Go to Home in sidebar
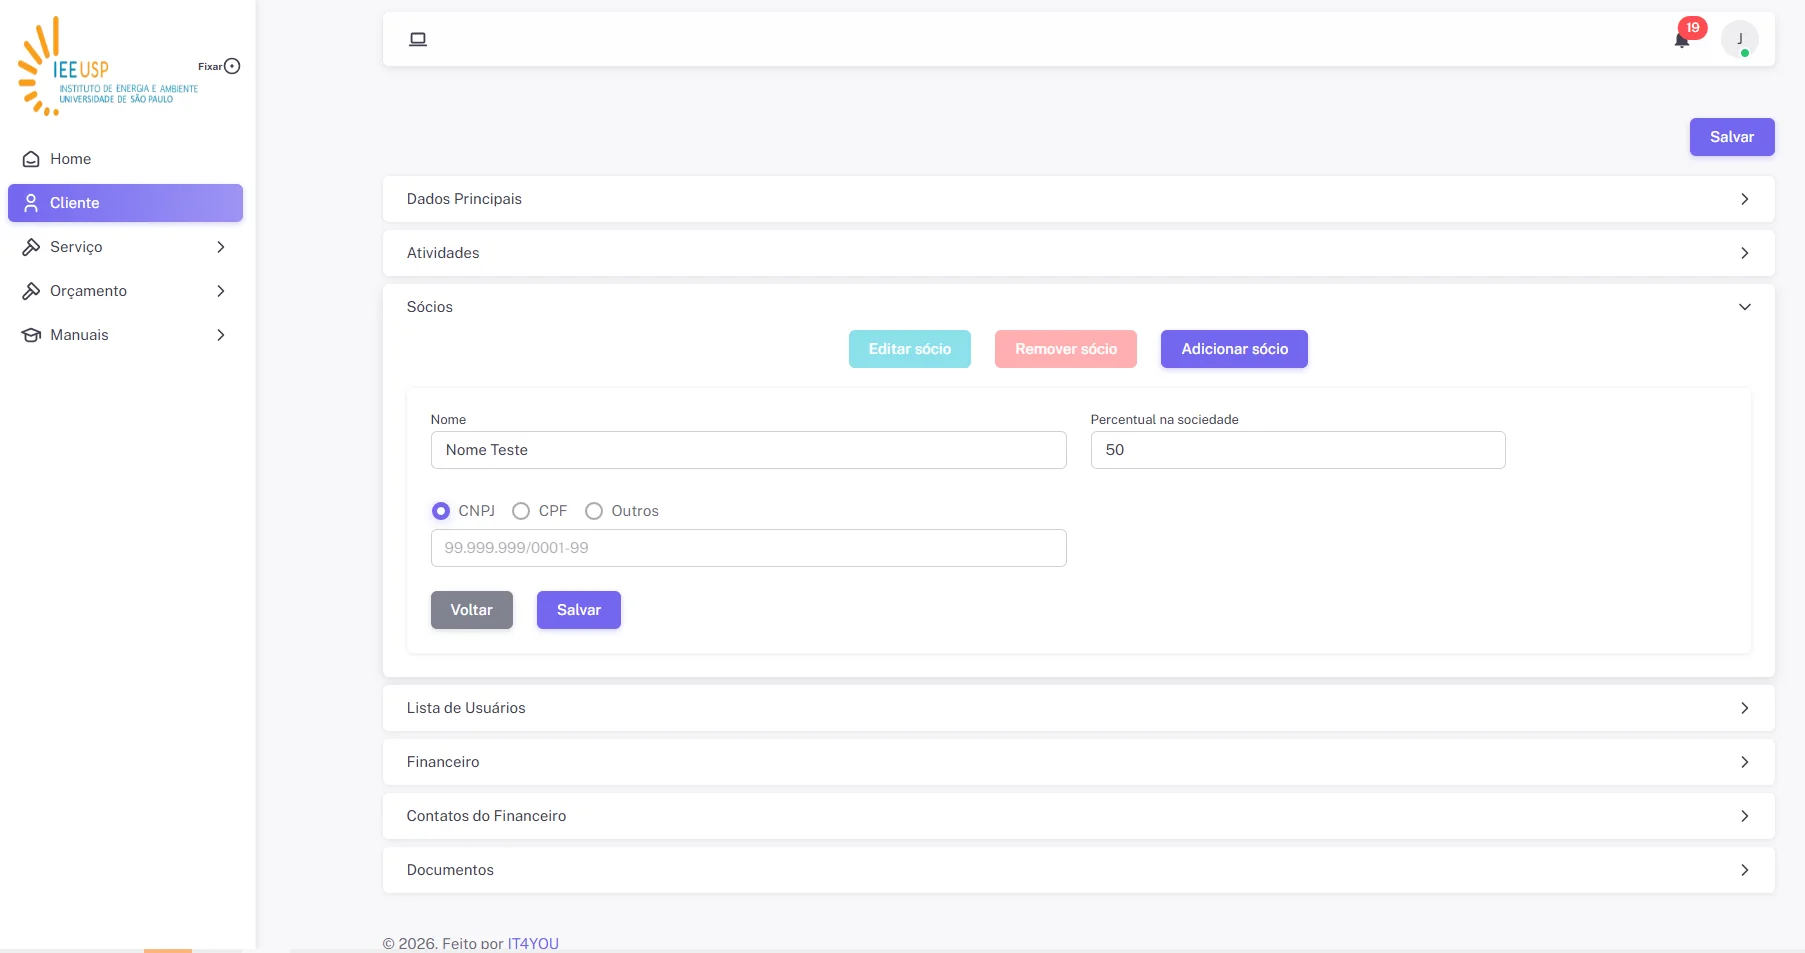This screenshot has height=953, width=1805. pos(125,159)
